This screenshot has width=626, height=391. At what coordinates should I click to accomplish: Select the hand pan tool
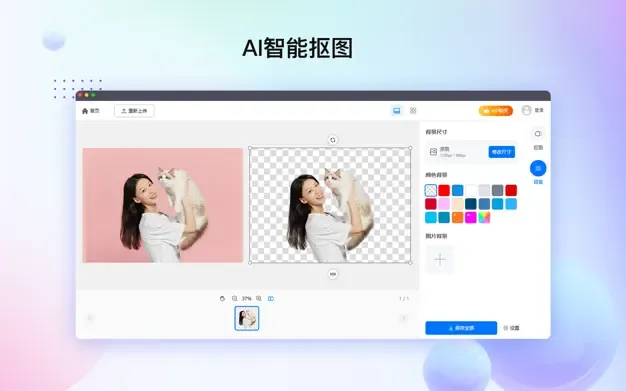click(222, 298)
